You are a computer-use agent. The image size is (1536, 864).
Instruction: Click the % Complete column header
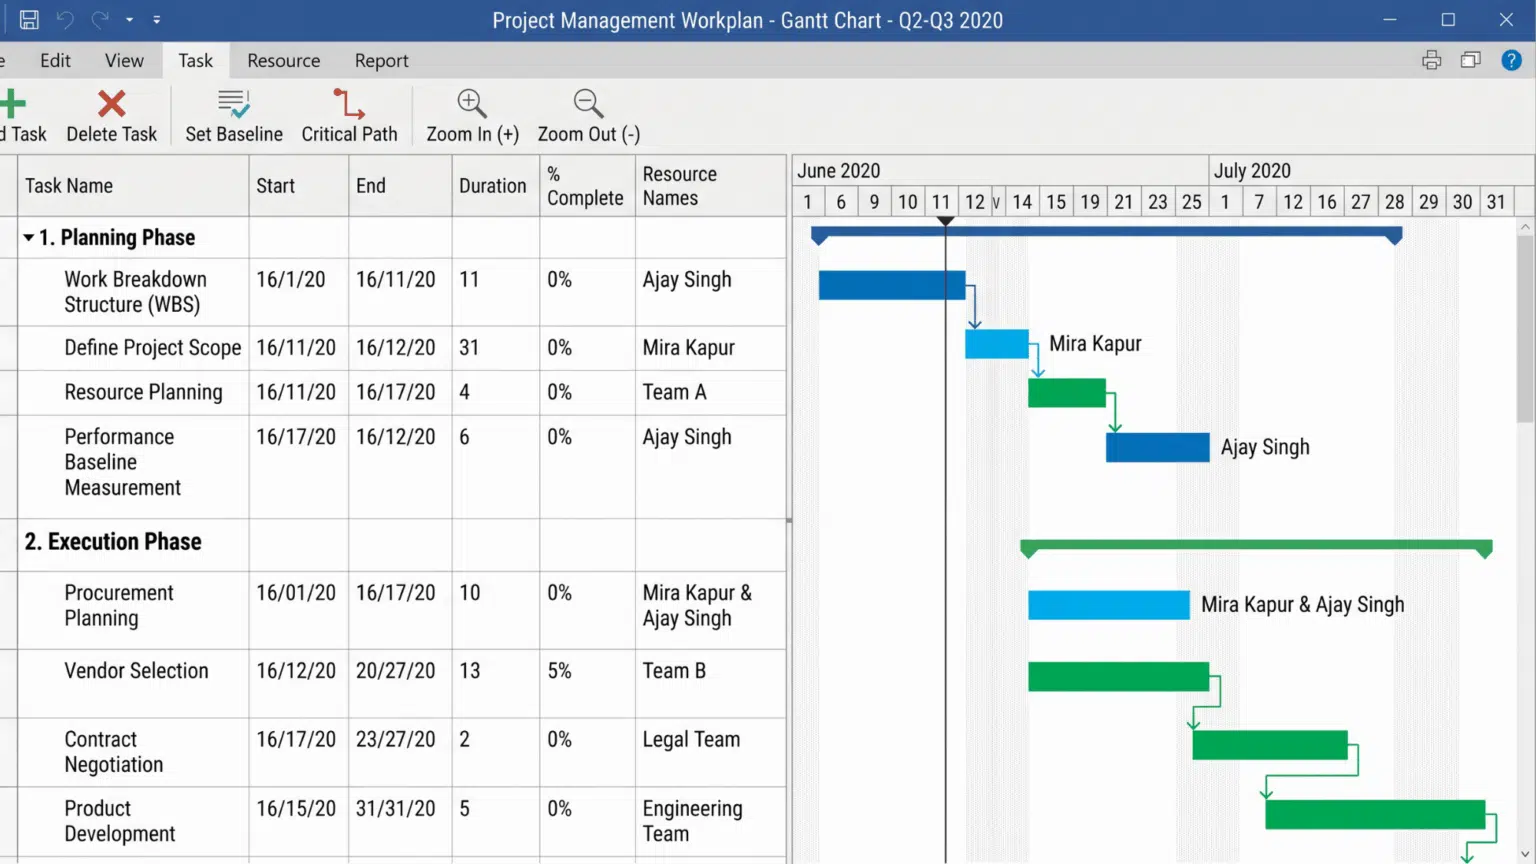587,186
